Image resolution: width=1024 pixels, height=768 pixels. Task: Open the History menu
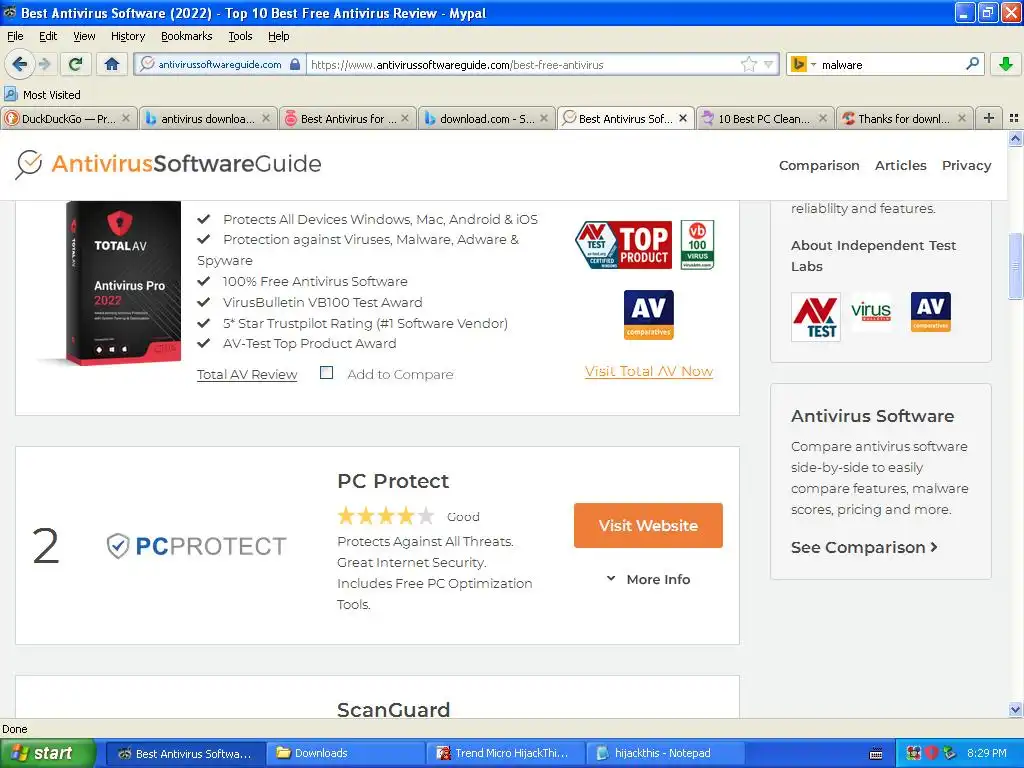coord(128,36)
